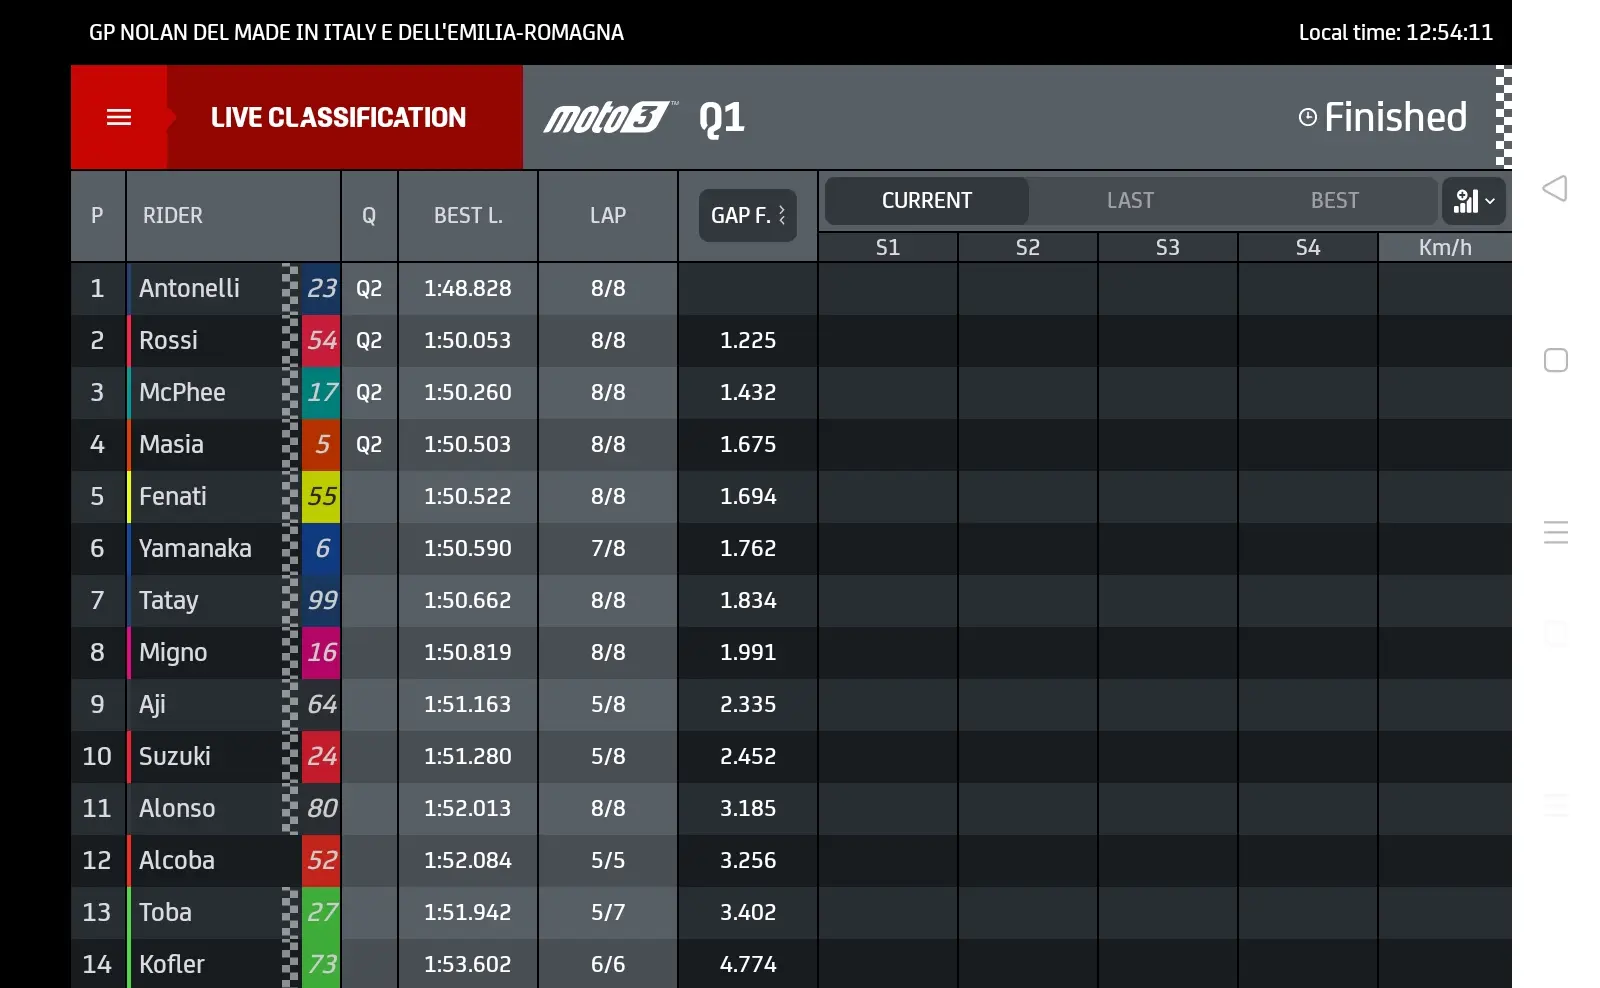Screen dimensions: 1600x988
Task: Tap the Moto3 logo
Action: pyautogui.click(x=611, y=118)
